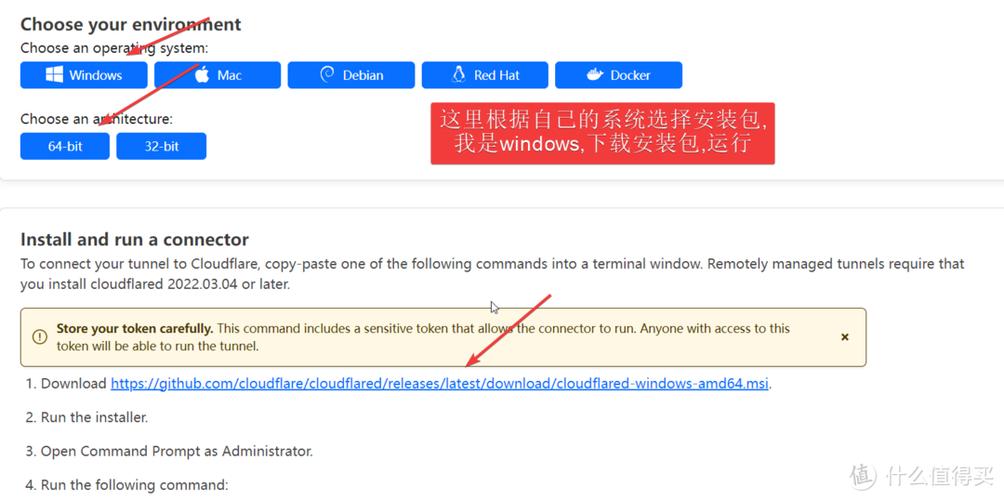Click the Apple logo on Mac button
The width and height of the screenshot is (1004, 500).
pyautogui.click(x=202, y=75)
